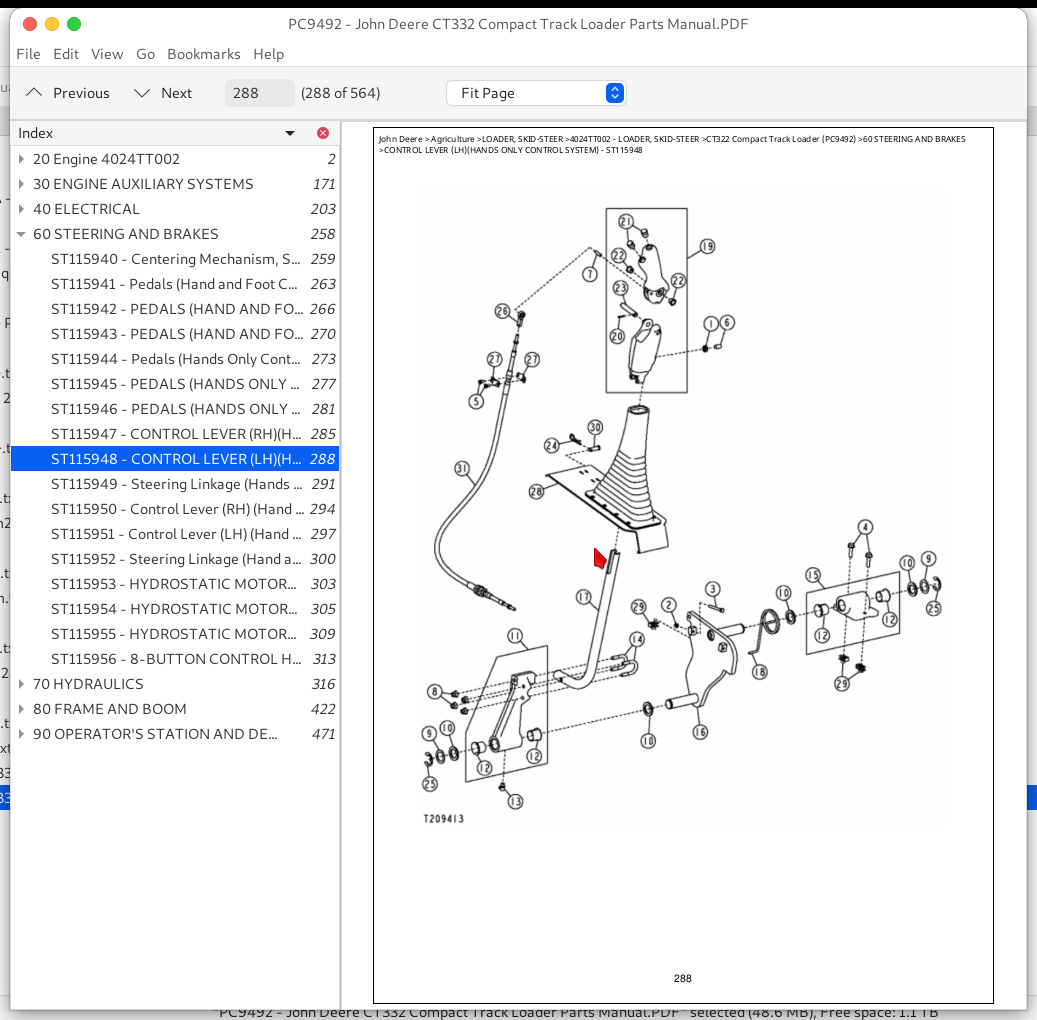The image size is (1037, 1020).
Task: Click the red arrow marker in diagram
Action: tap(600, 559)
